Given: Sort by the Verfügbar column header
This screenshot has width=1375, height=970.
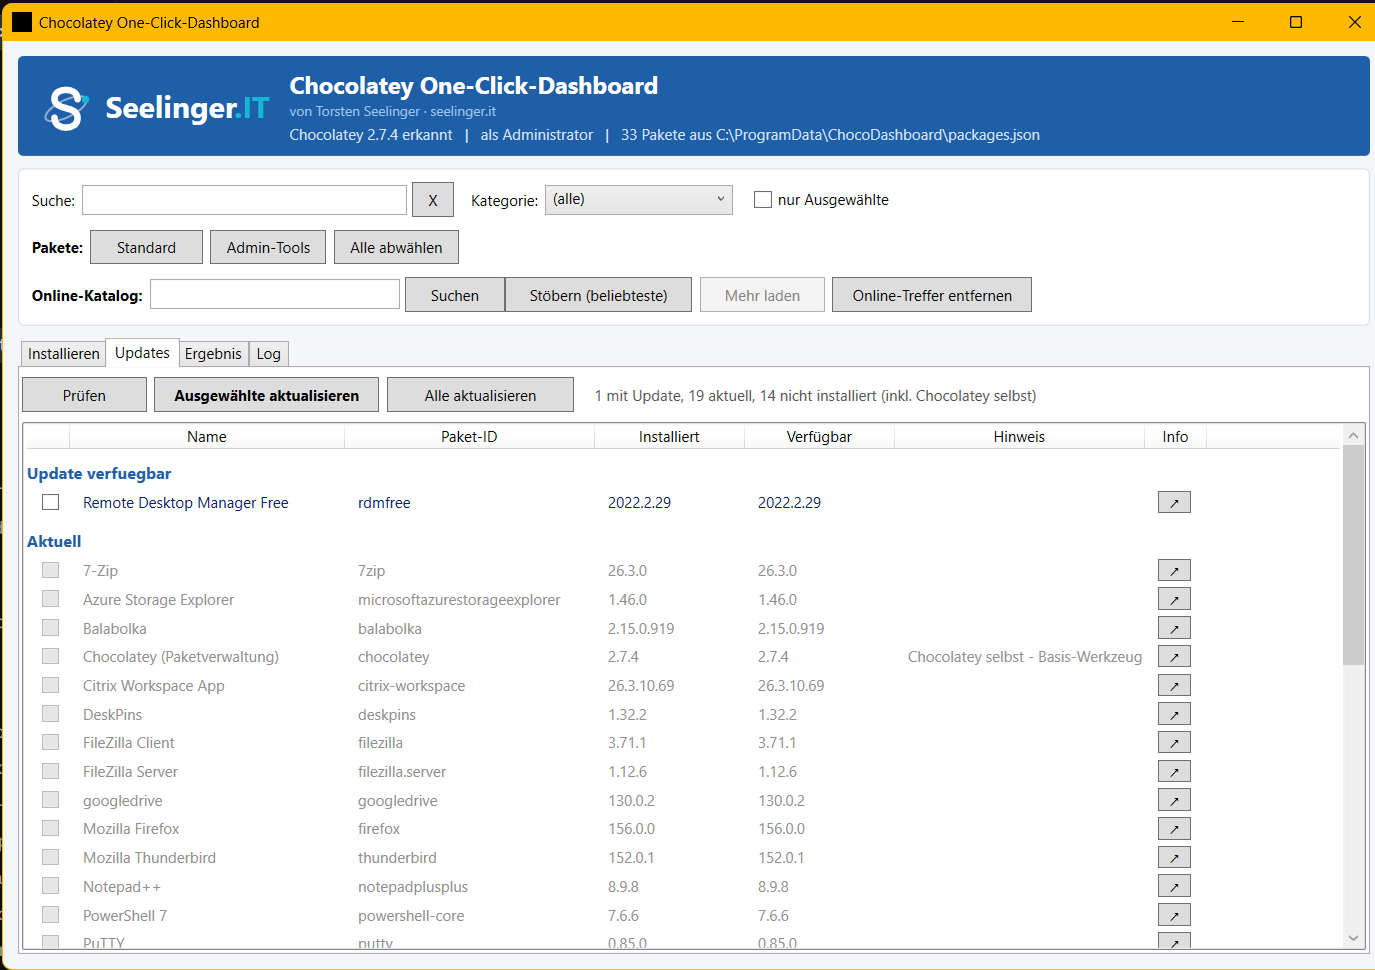Looking at the screenshot, I should (819, 437).
